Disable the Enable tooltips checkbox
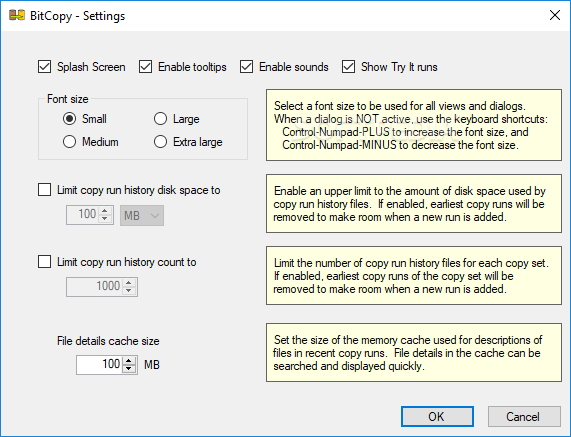Viewport: 571px width, 437px height. pyautogui.click(x=145, y=67)
